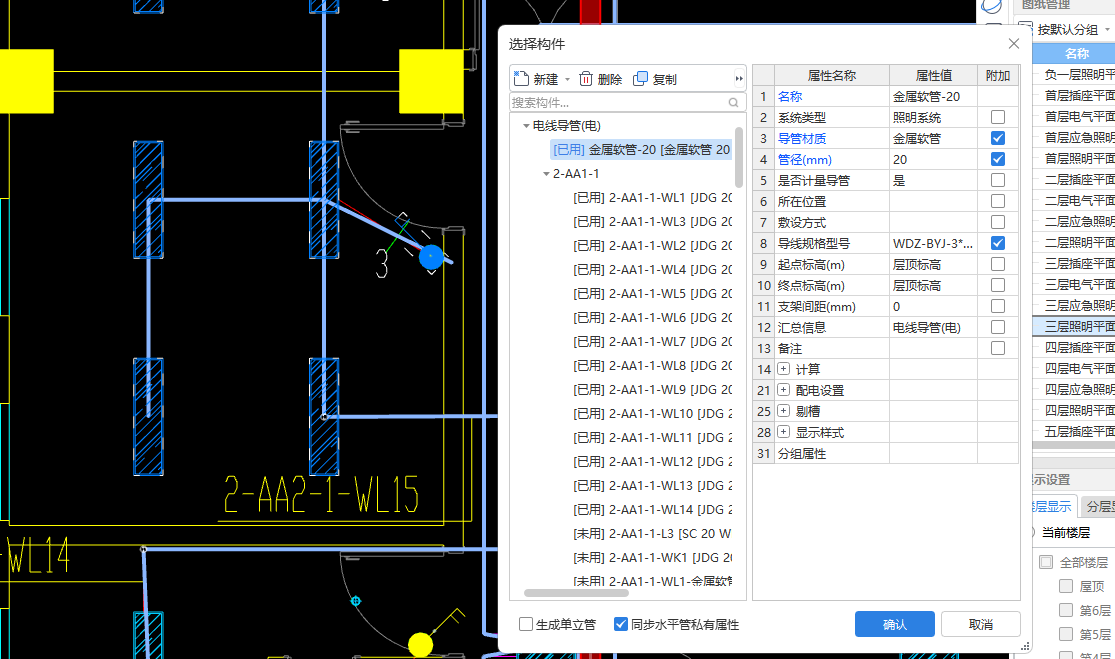Select the 2-AA1-1-WL14 tree row

pos(653,510)
